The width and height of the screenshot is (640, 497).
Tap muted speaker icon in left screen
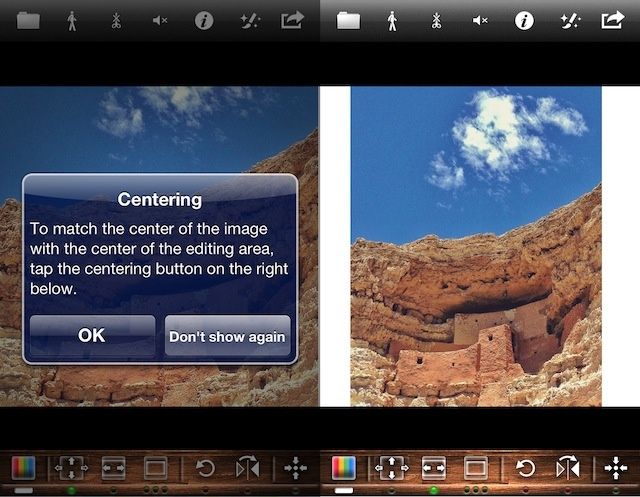pyautogui.click(x=160, y=20)
